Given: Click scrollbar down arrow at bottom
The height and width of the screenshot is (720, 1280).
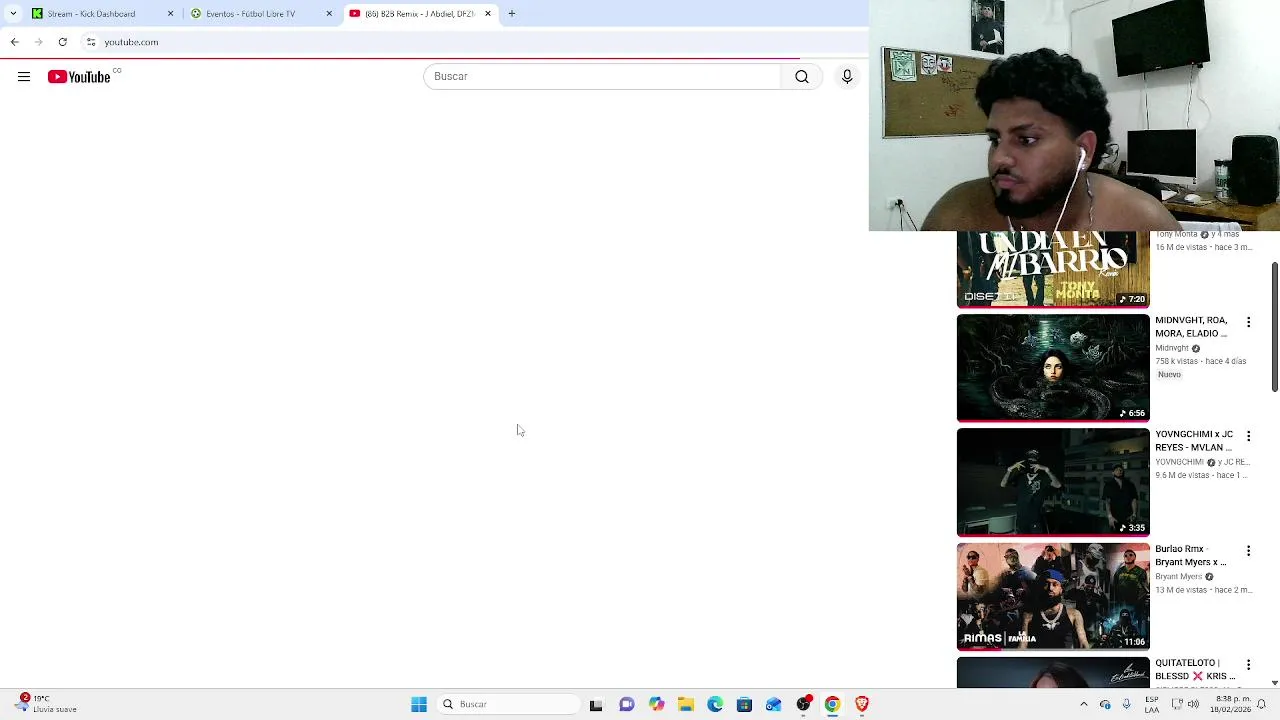Looking at the screenshot, I should coord(1274,682).
